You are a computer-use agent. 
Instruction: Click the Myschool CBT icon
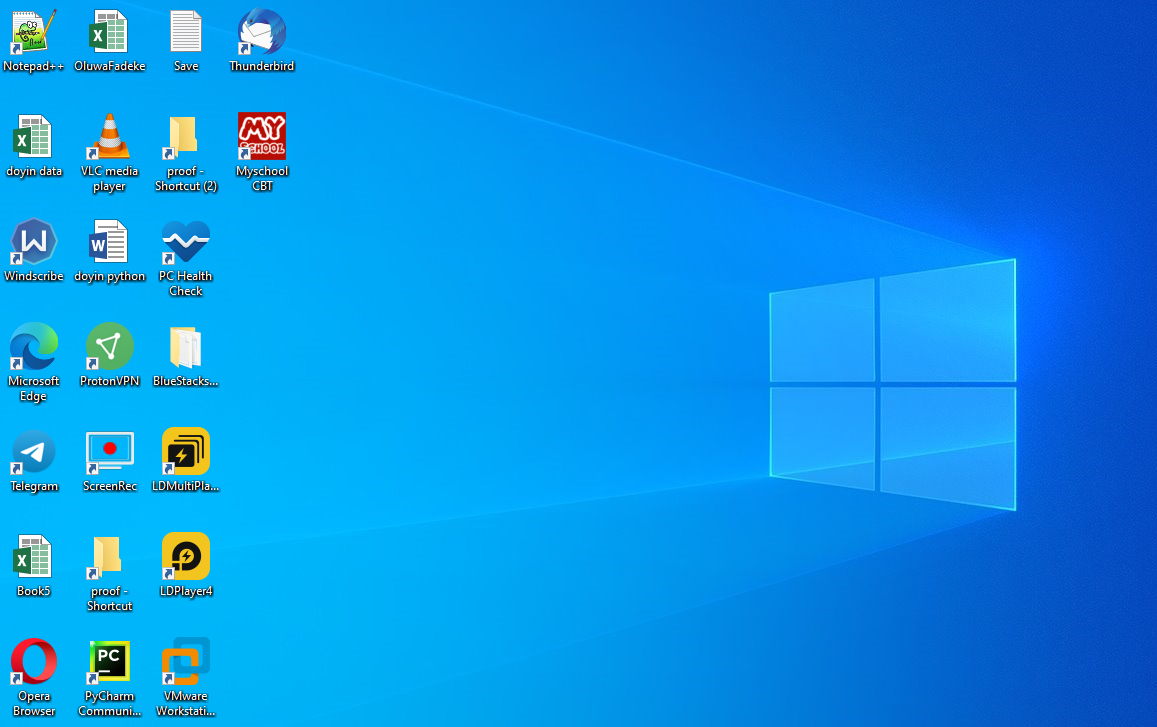point(262,138)
